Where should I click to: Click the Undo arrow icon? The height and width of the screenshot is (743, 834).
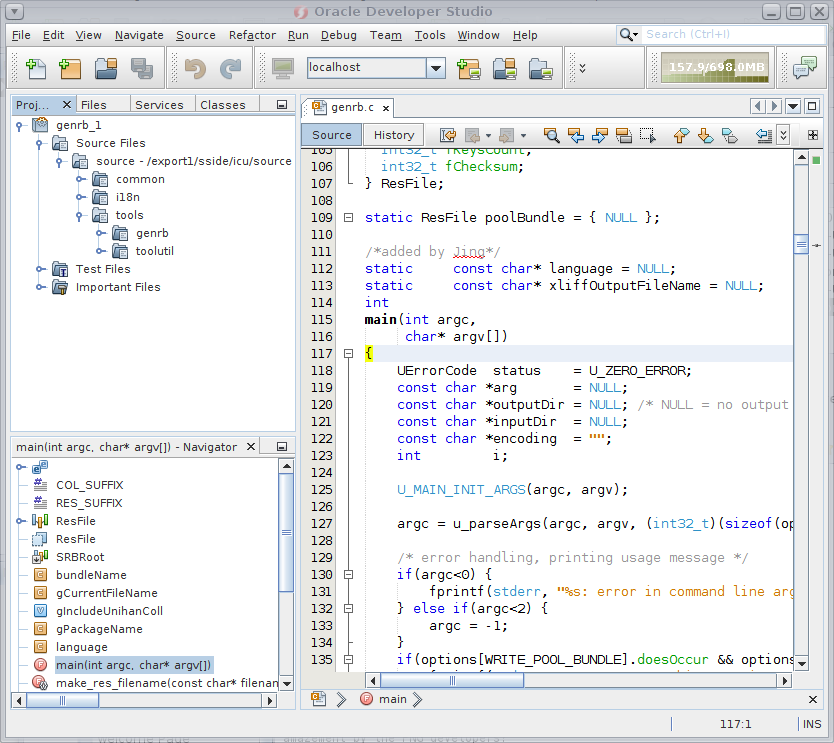click(x=195, y=69)
